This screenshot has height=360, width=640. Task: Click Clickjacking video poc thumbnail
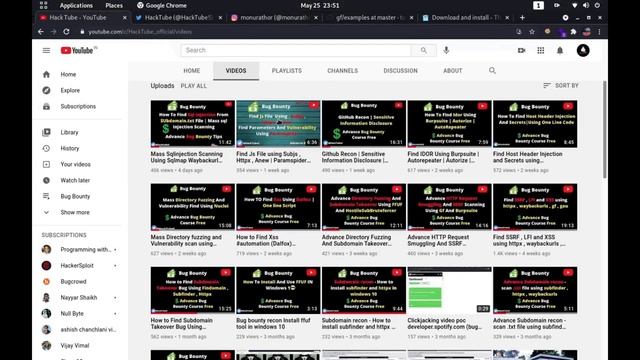[449, 290]
